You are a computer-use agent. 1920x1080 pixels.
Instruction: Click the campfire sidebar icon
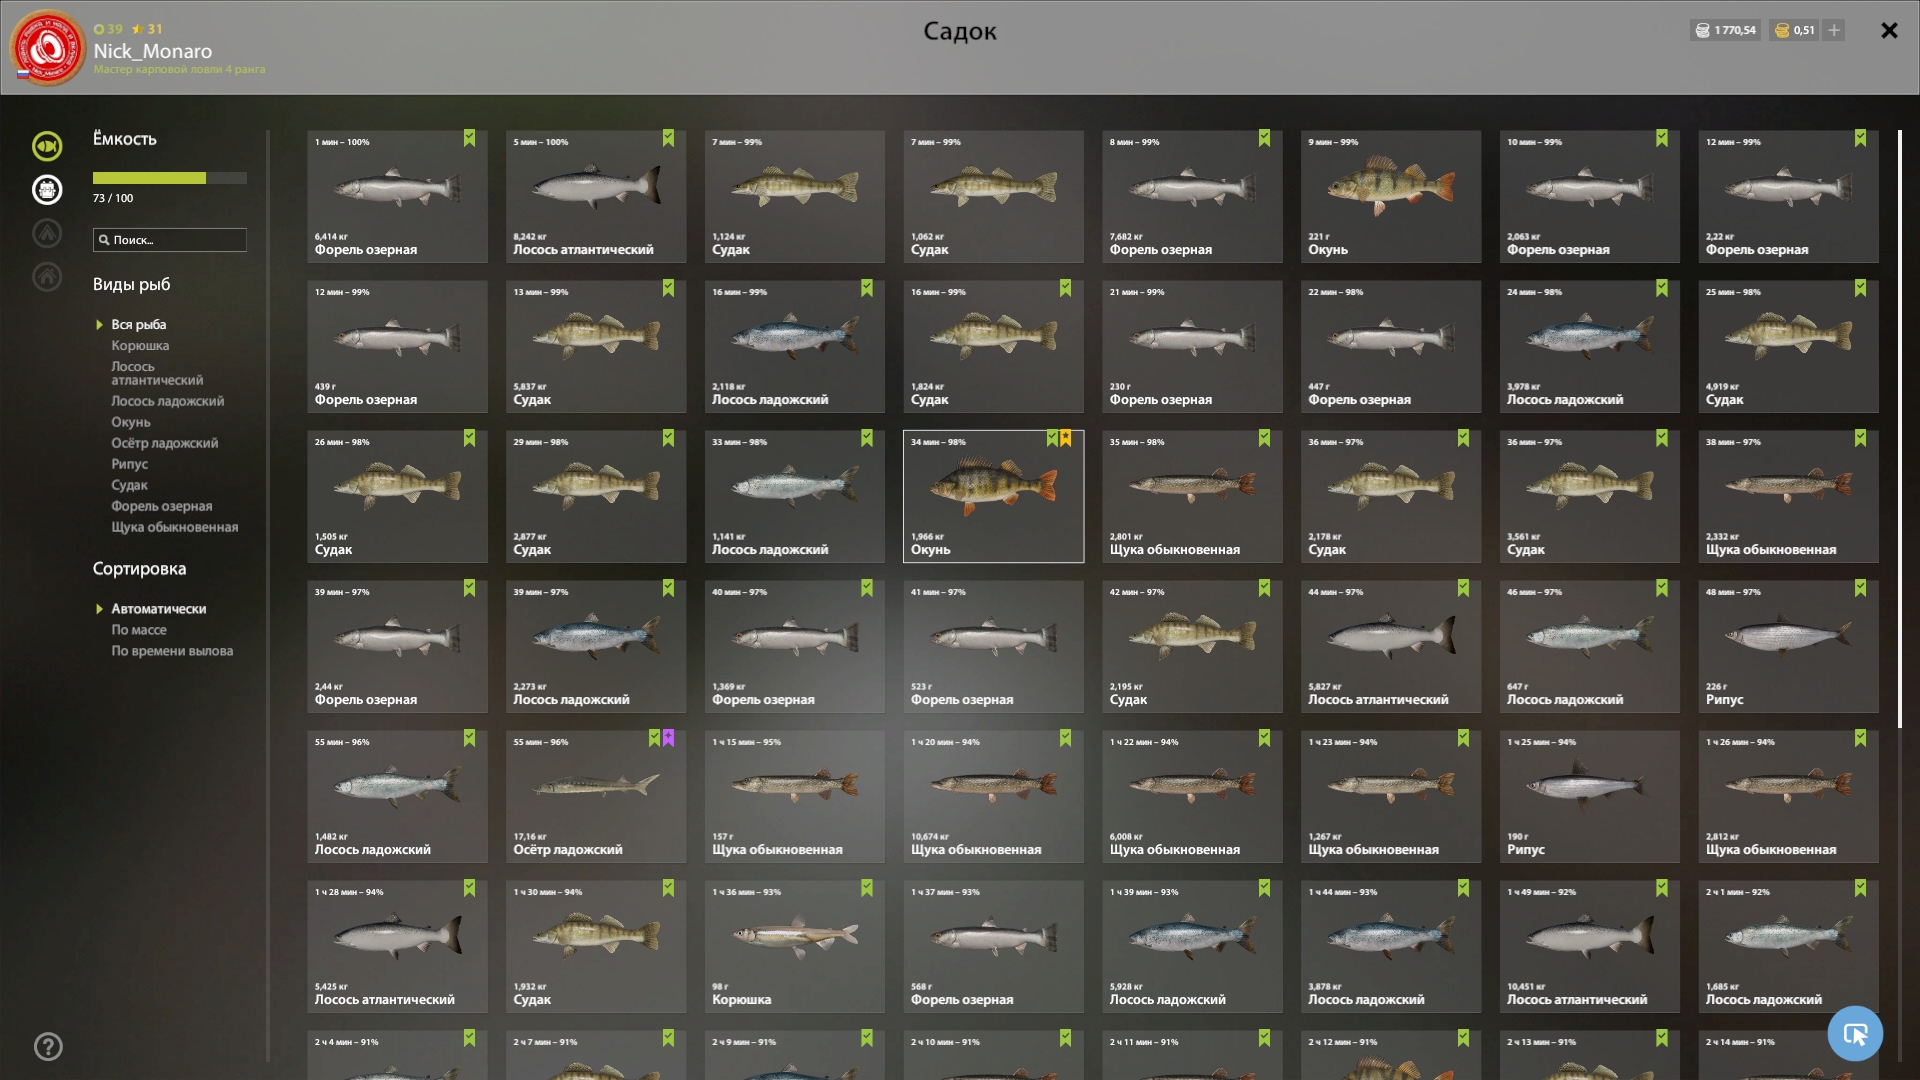[x=47, y=233]
